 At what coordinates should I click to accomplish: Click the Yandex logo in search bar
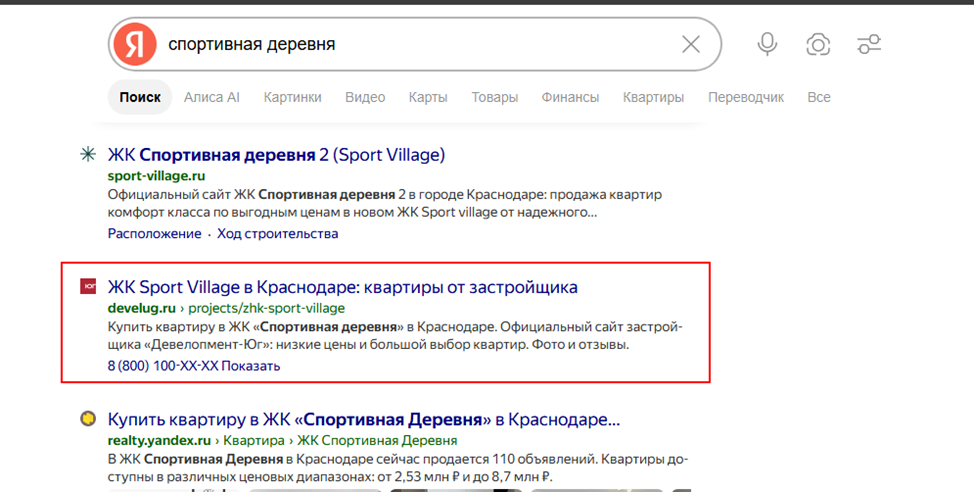[x=135, y=44]
